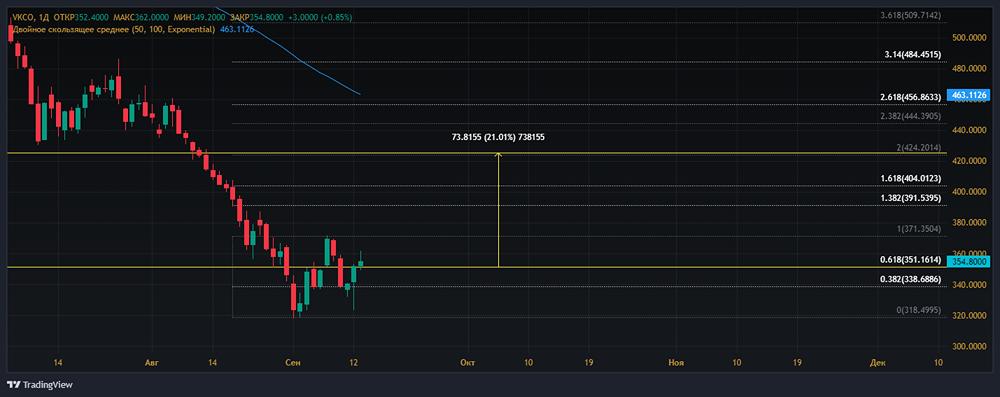Click the VKCO ticker symbol in the legend
Screen dimensions: 1000x397
24,17
